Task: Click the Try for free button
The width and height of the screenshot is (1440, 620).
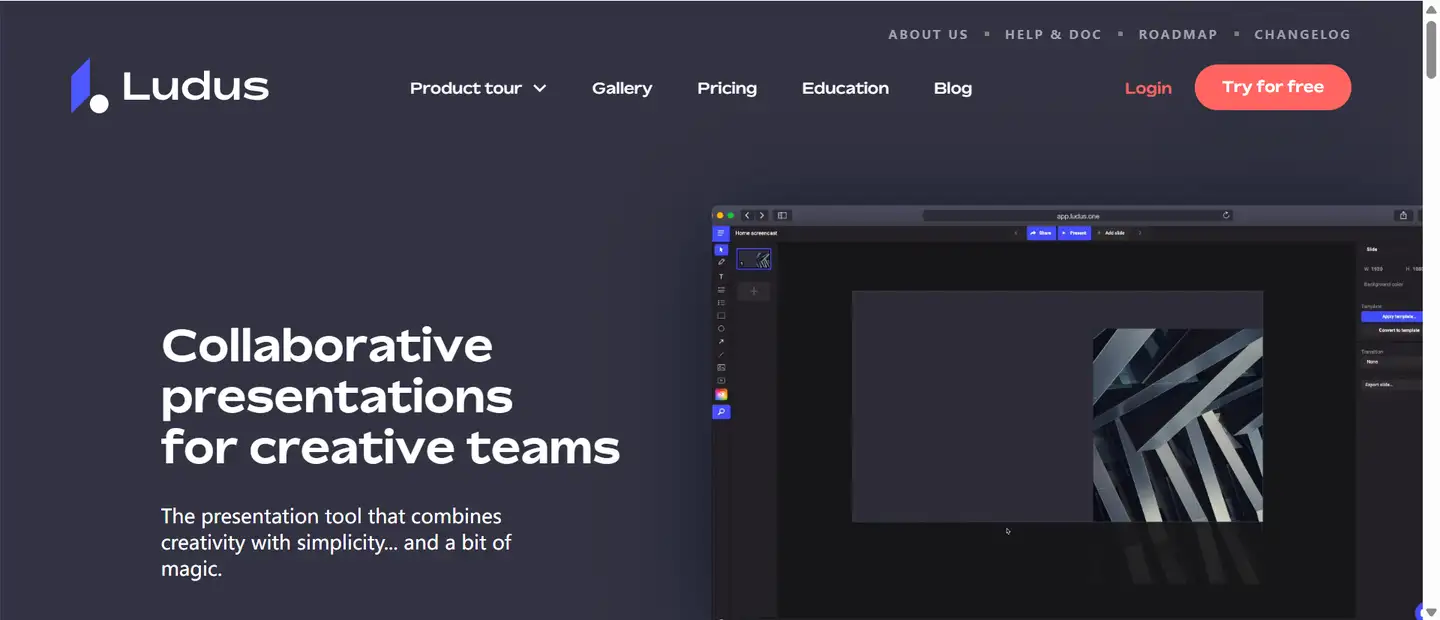Action: coord(1273,87)
